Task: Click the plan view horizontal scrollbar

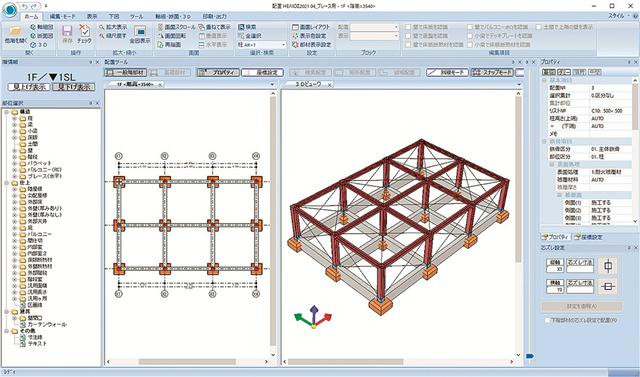Action: 187,362
